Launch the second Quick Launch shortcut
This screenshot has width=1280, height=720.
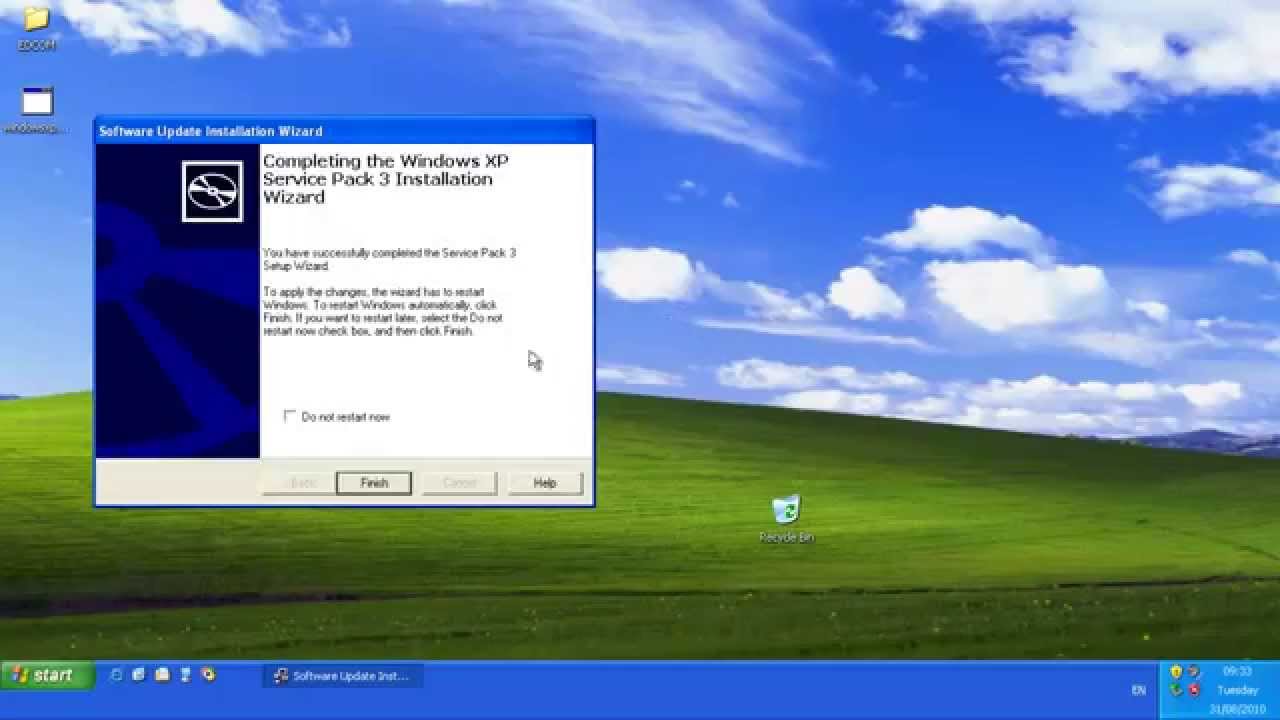click(139, 675)
